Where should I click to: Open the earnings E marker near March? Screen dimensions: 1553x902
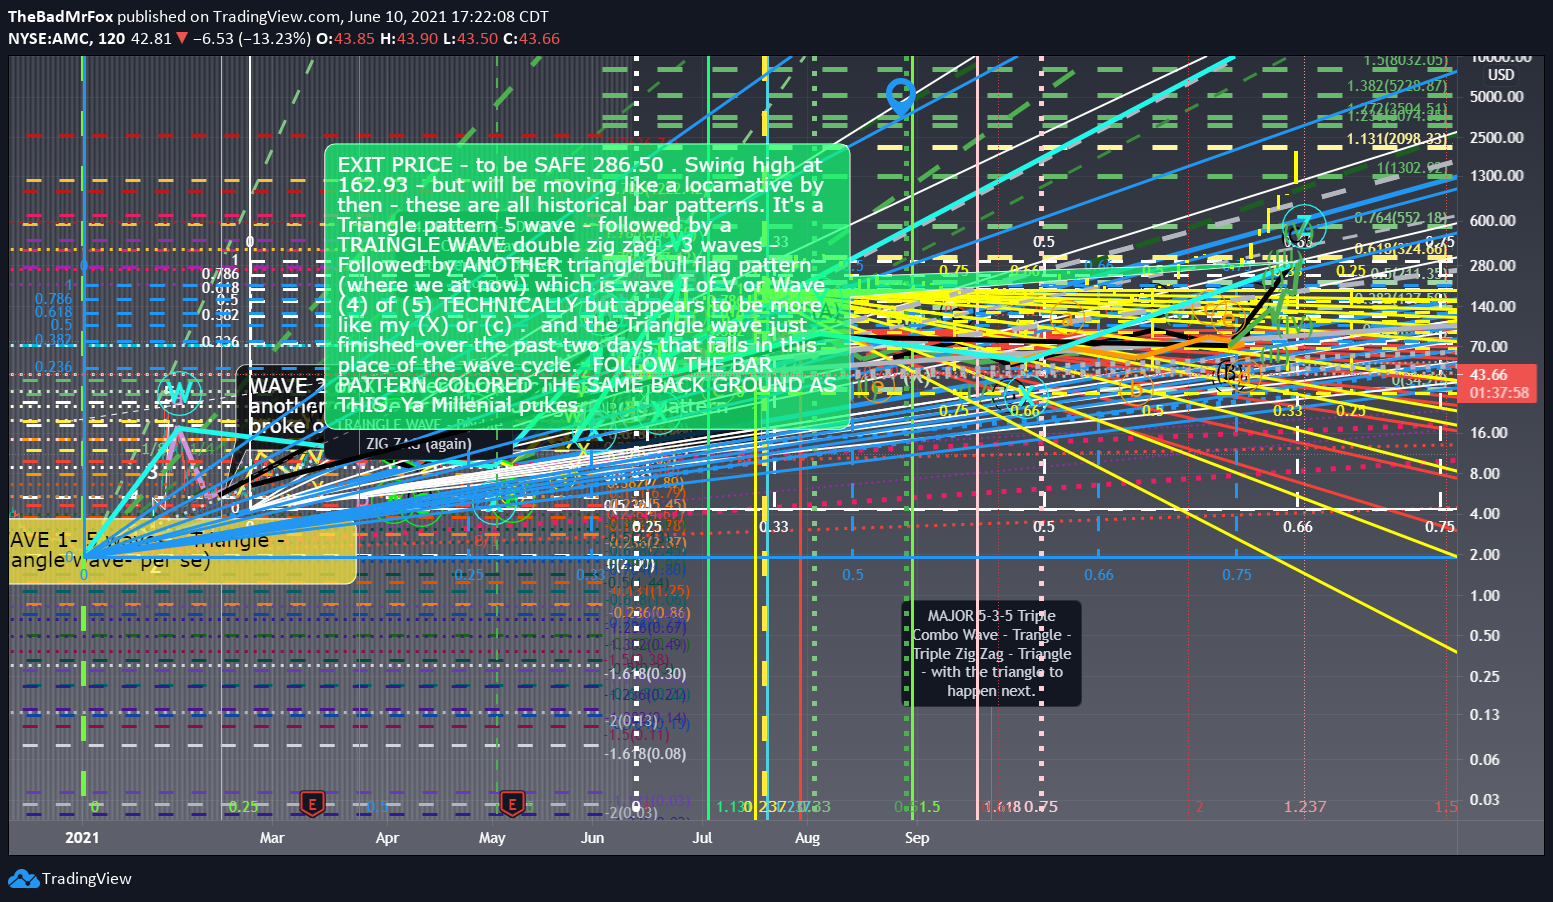coord(313,803)
